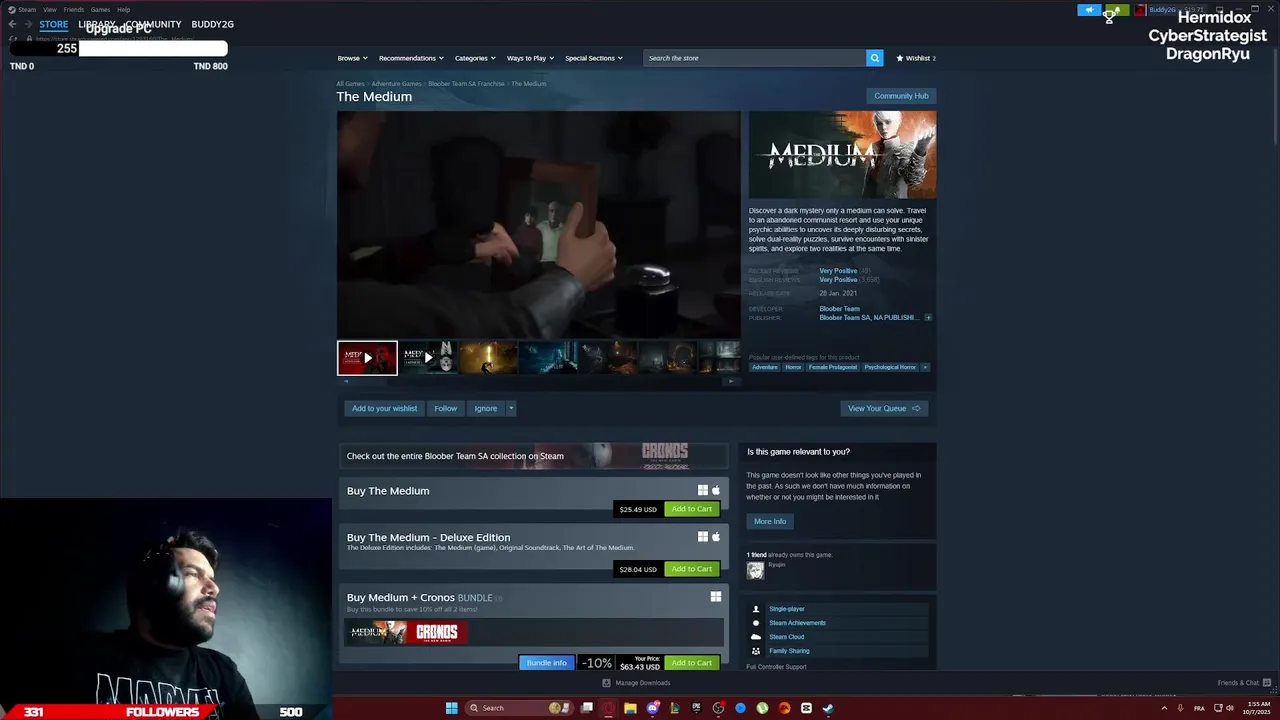Image resolution: width=1280 pixels, height=720 pixels.
Task: Click the Bloober Team SA collection banner
Action: pyautogui.click(x=534, y=456)
